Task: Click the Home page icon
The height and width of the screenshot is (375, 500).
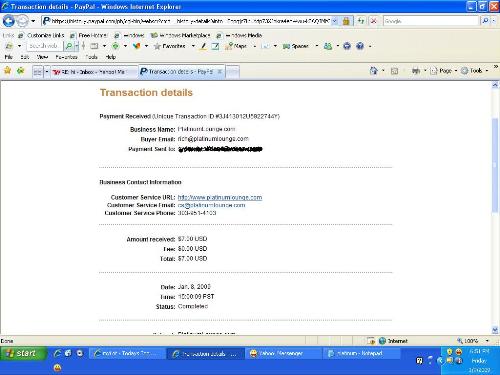Action: [374, 71]
